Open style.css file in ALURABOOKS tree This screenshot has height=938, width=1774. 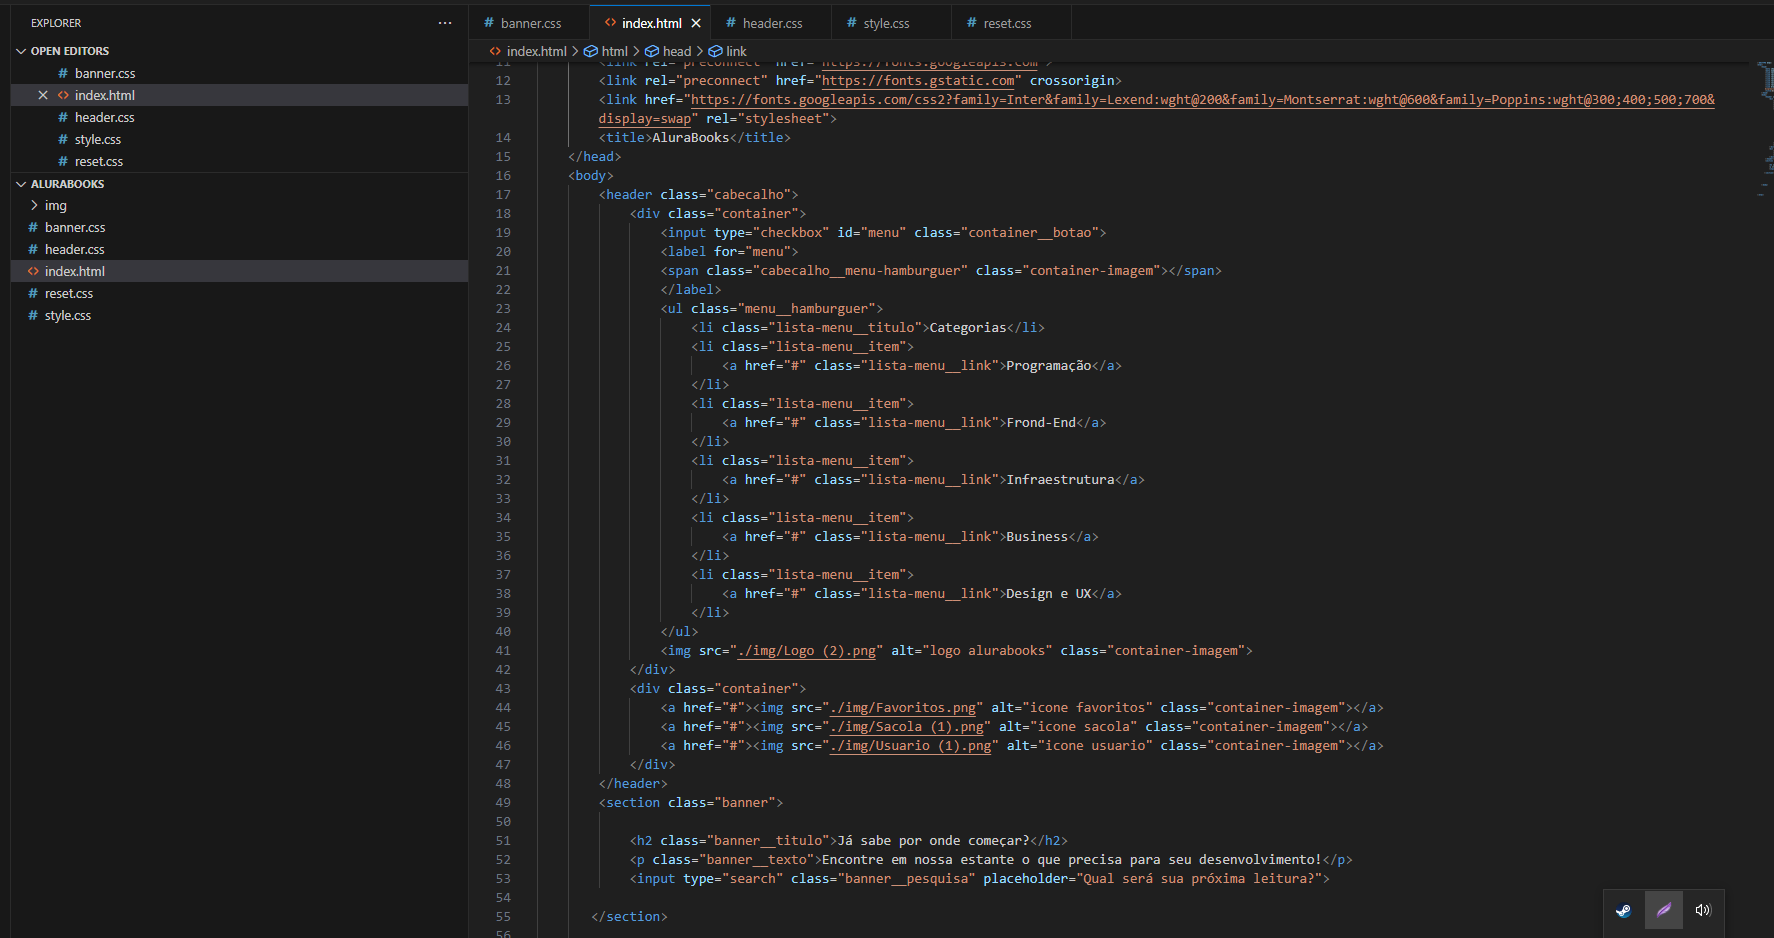tap(68, 315)
